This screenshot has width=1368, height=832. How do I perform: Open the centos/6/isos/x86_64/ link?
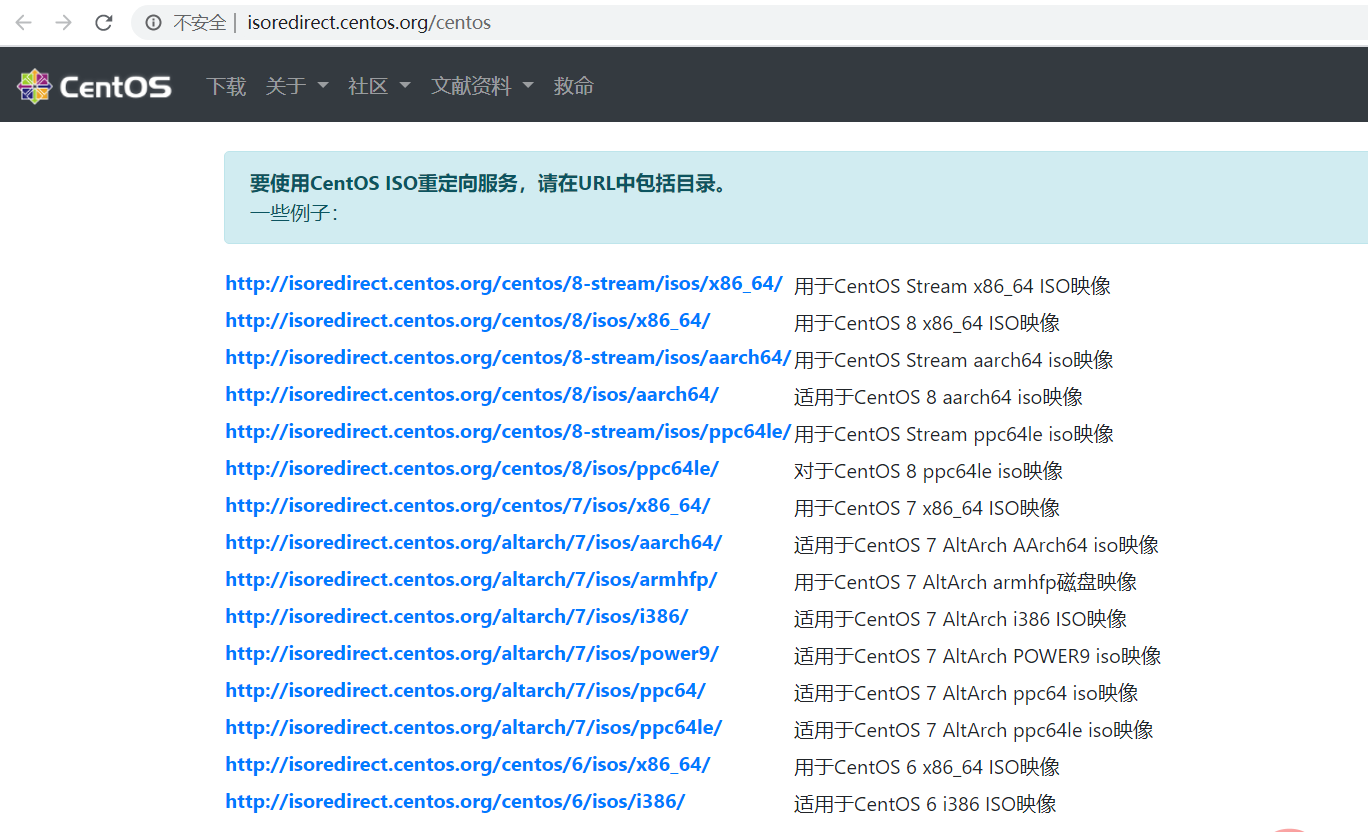tap(468, 765)
